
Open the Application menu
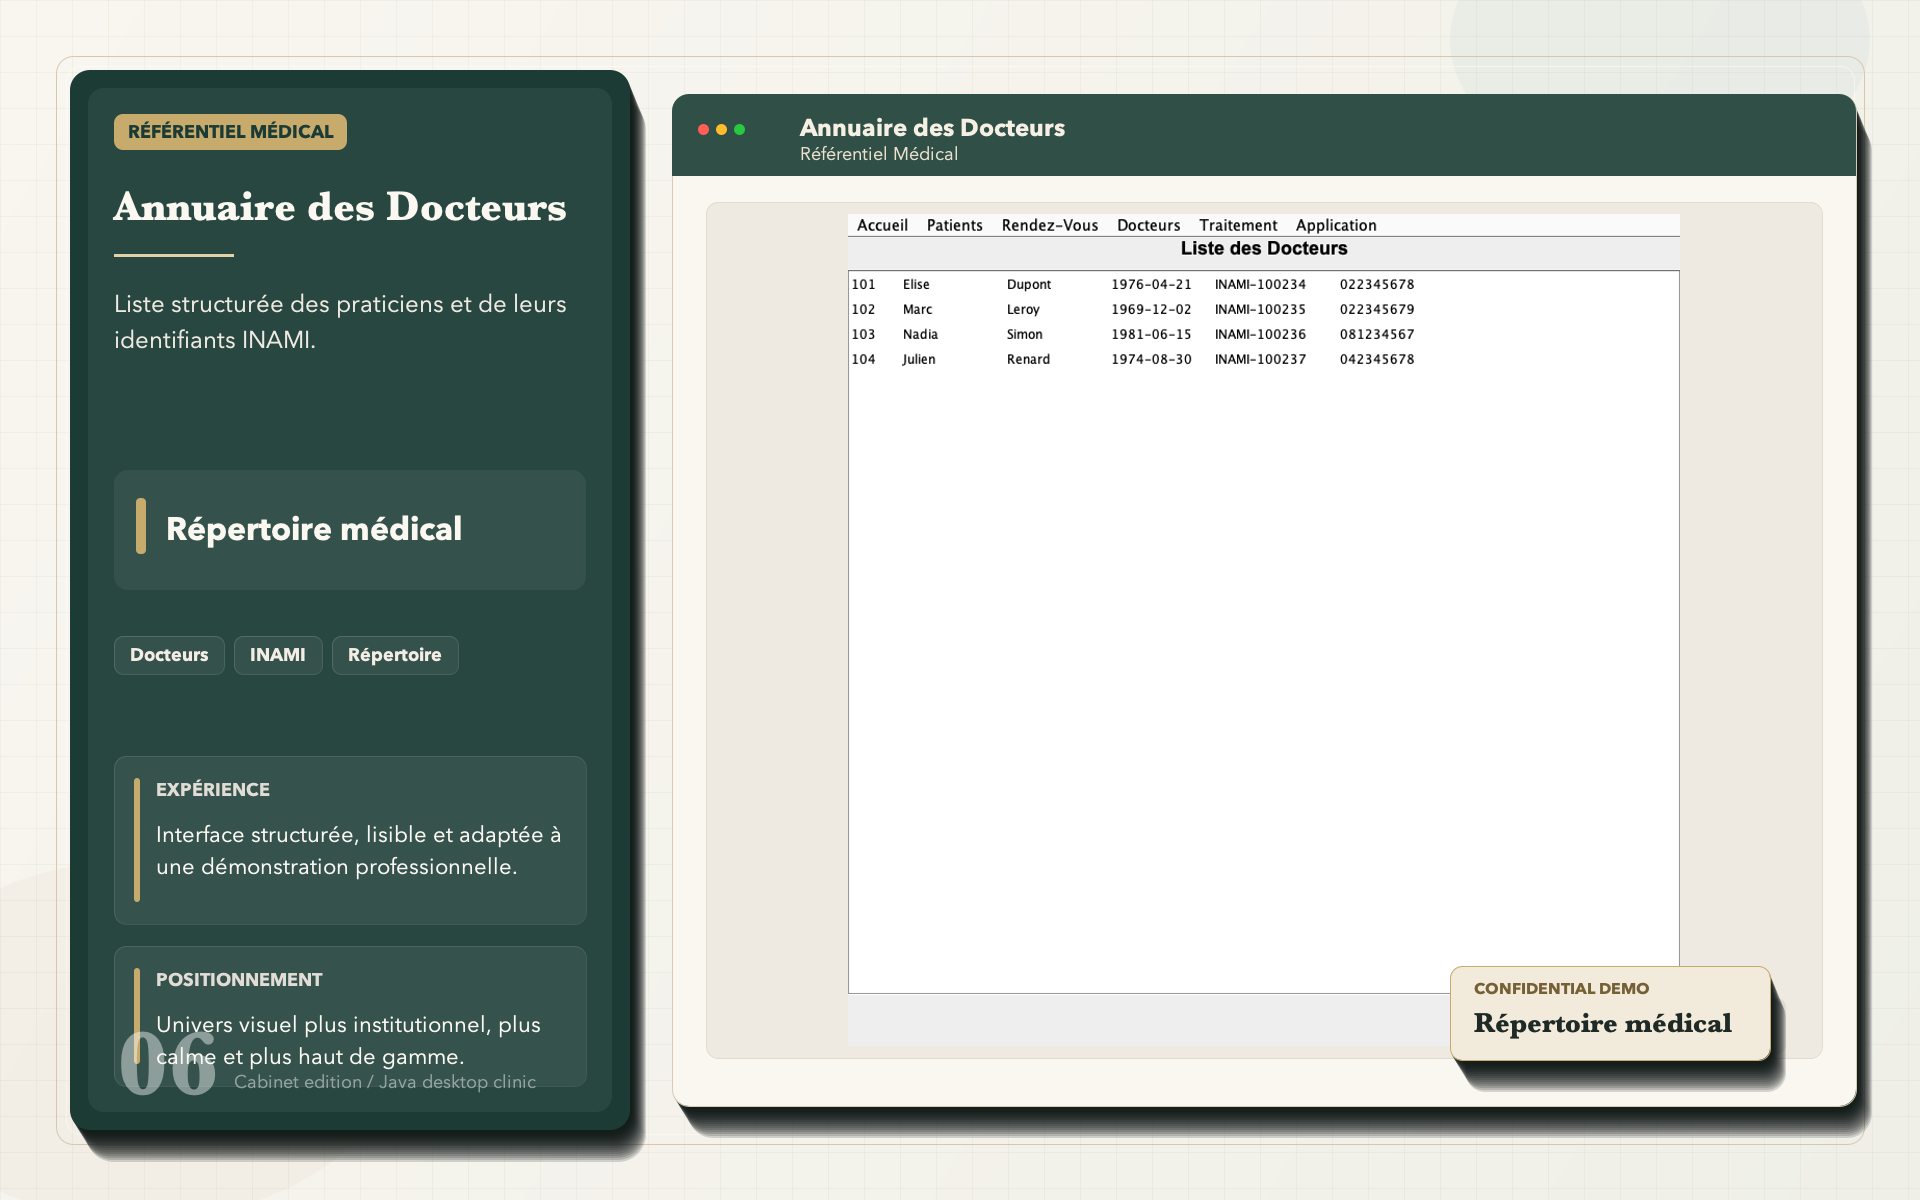[x=1336, y=225]
